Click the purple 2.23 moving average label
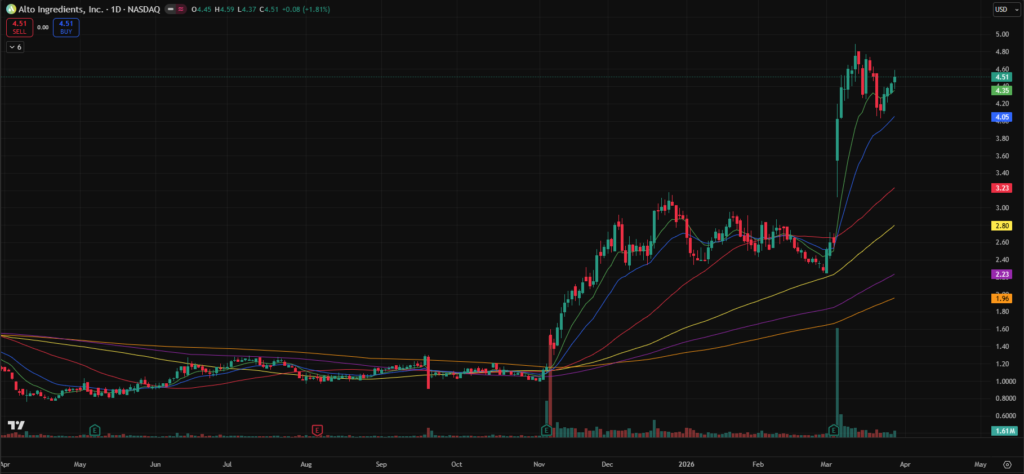The width and height of the screenshot is (1024, 474). click(x=1001, y=275)
